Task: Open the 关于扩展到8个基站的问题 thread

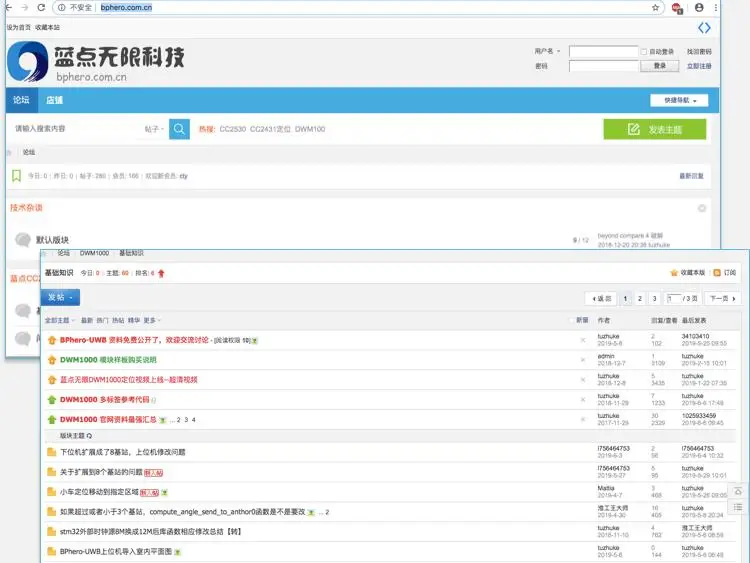Action: [101, 472]
